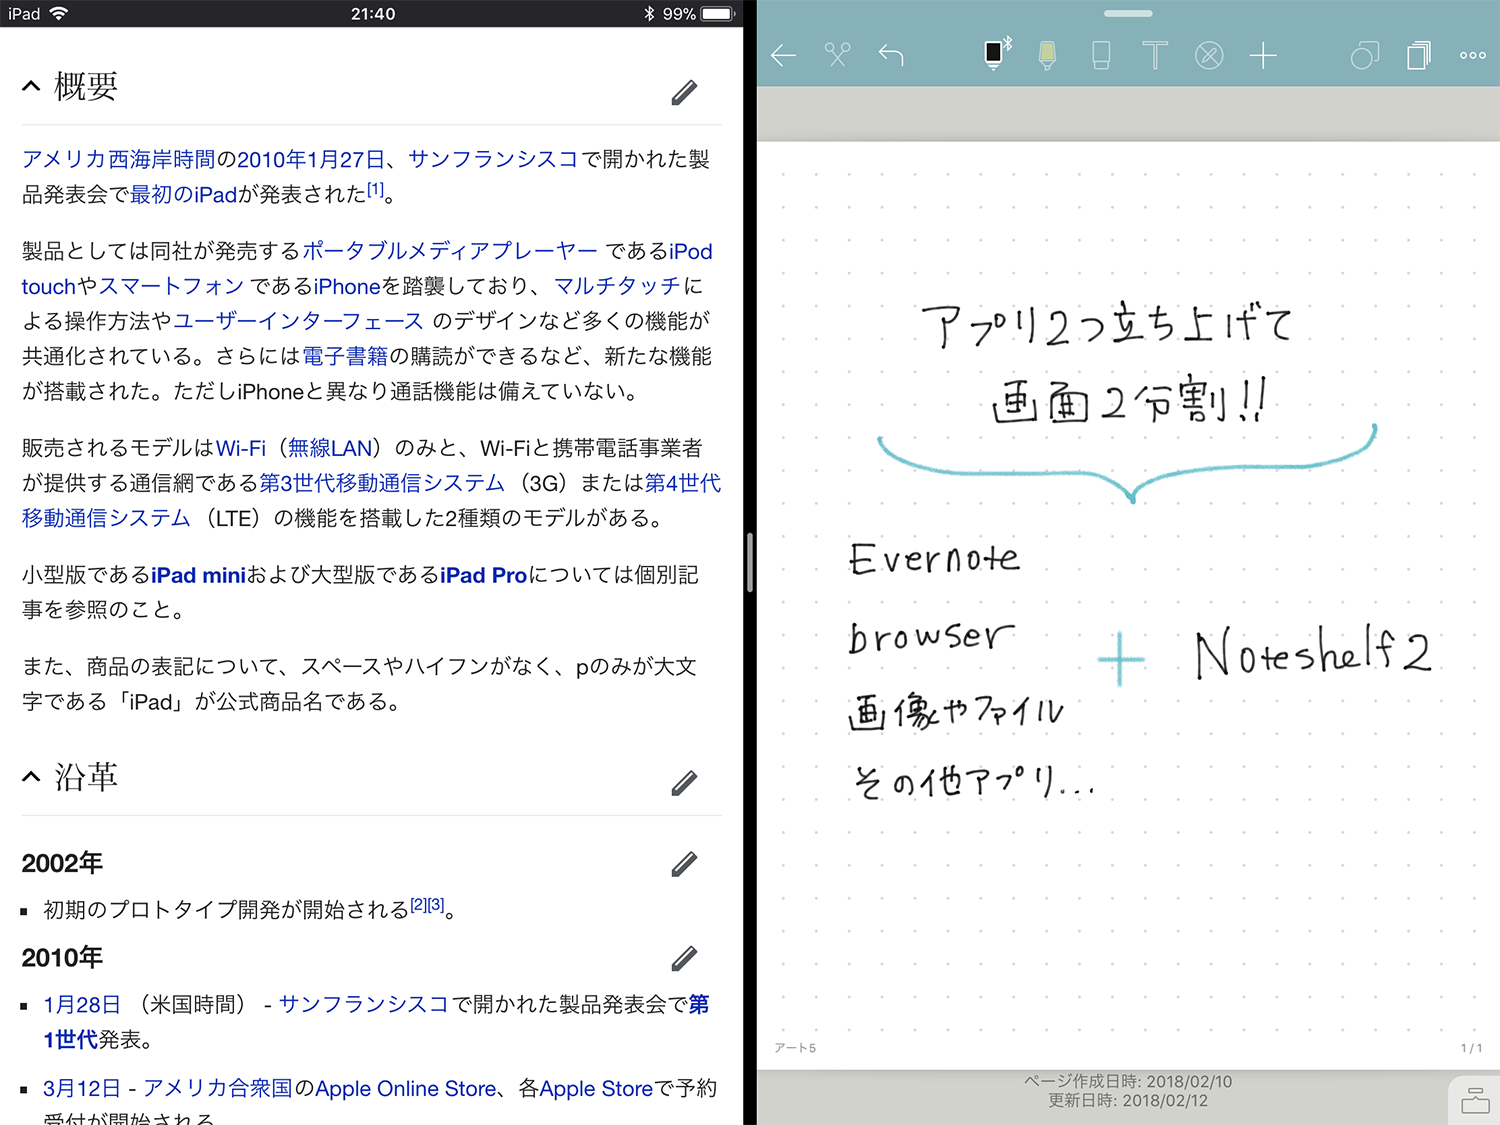Open the 最初のiPad link
The image size is (1500, 1125).
point(183,194)
